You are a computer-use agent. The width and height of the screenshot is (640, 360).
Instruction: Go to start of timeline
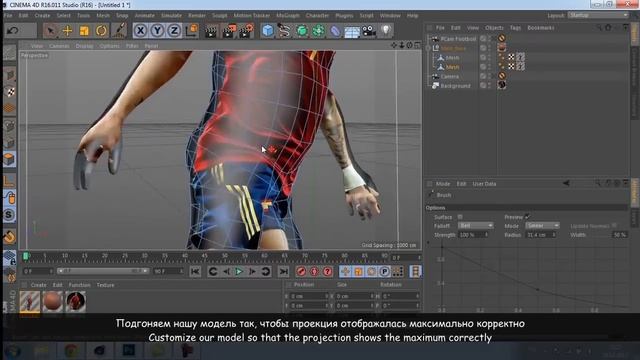(195, 271)
